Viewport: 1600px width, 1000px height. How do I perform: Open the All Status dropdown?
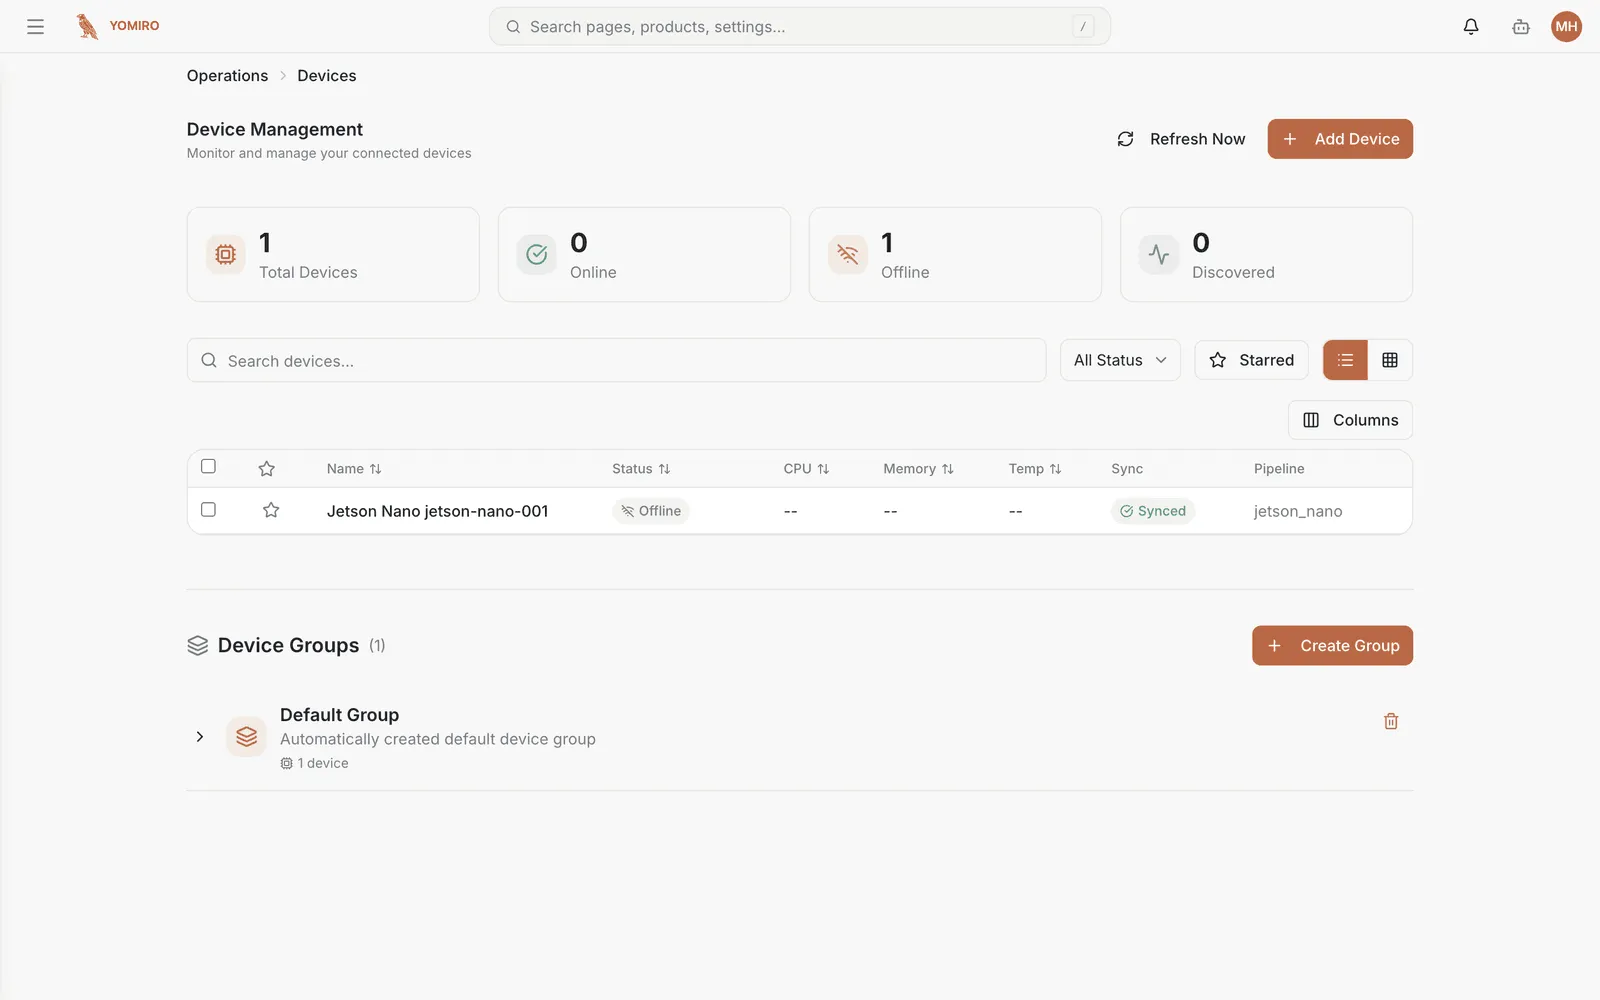coord(1120,360)
